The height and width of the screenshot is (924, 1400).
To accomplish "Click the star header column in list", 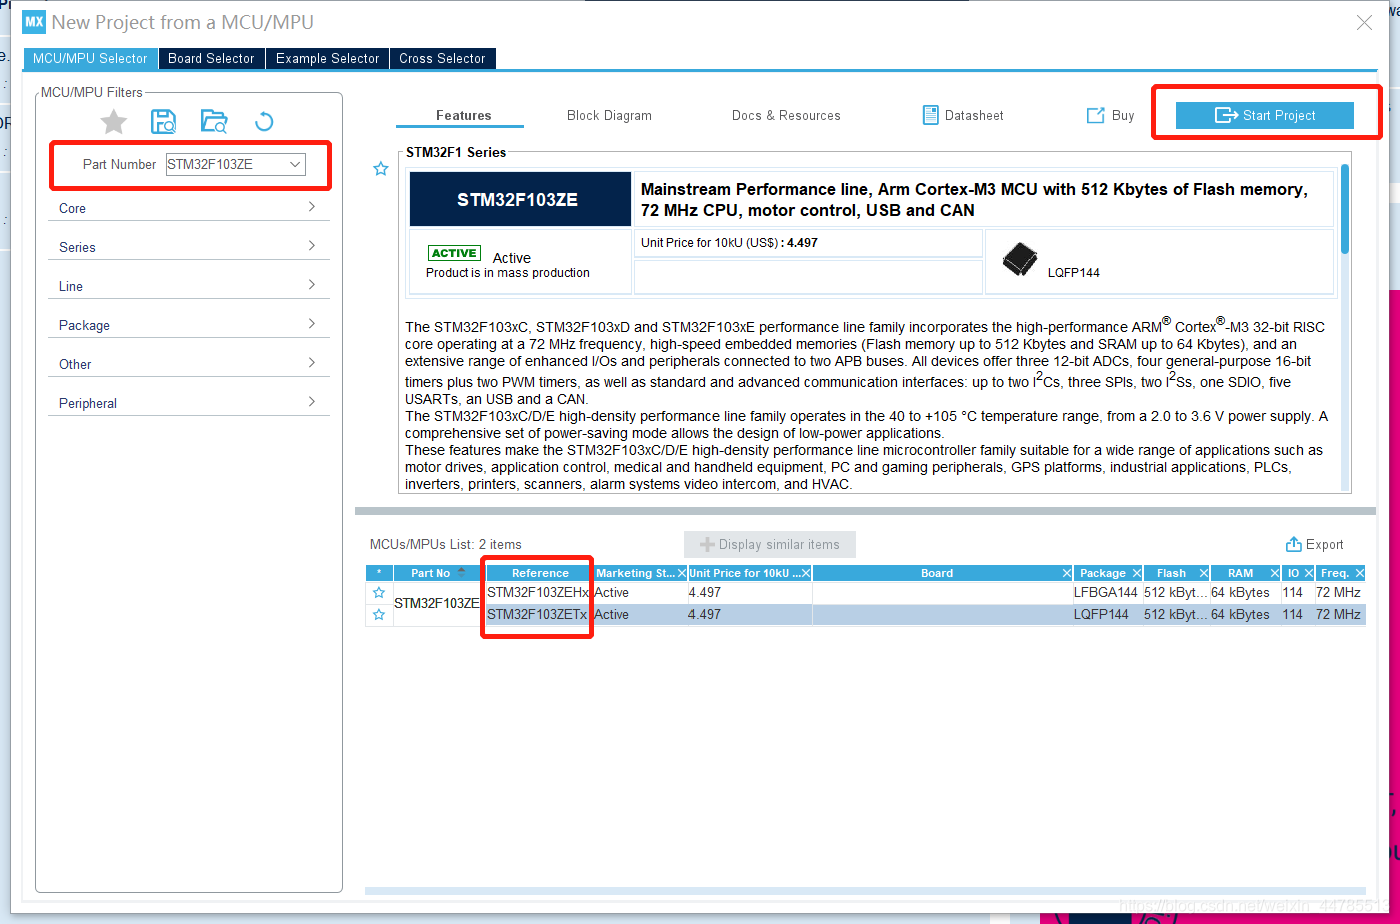I will 378,573.
